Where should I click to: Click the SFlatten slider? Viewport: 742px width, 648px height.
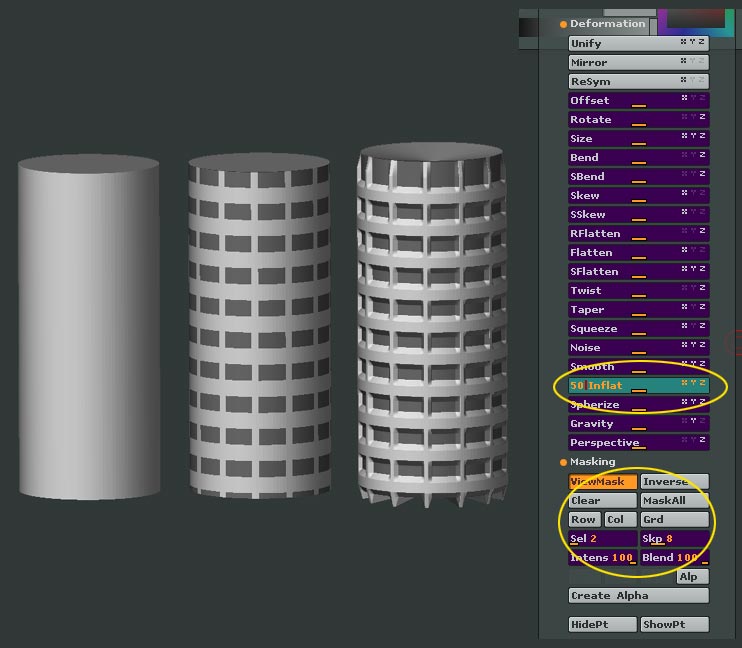638,271
